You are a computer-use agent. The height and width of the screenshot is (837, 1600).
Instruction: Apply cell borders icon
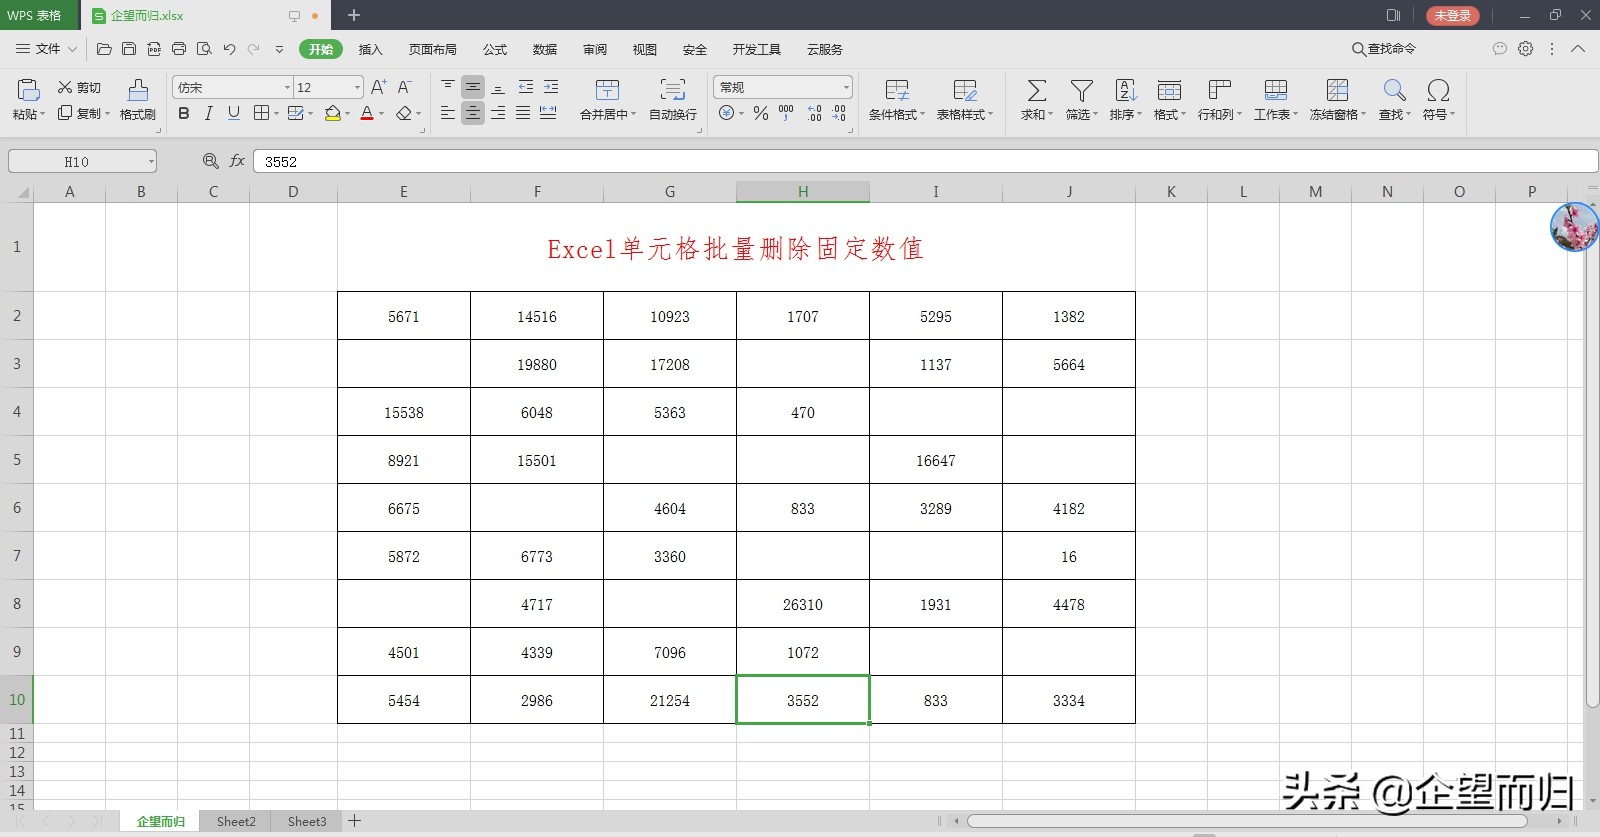click(x=261, y=114)
